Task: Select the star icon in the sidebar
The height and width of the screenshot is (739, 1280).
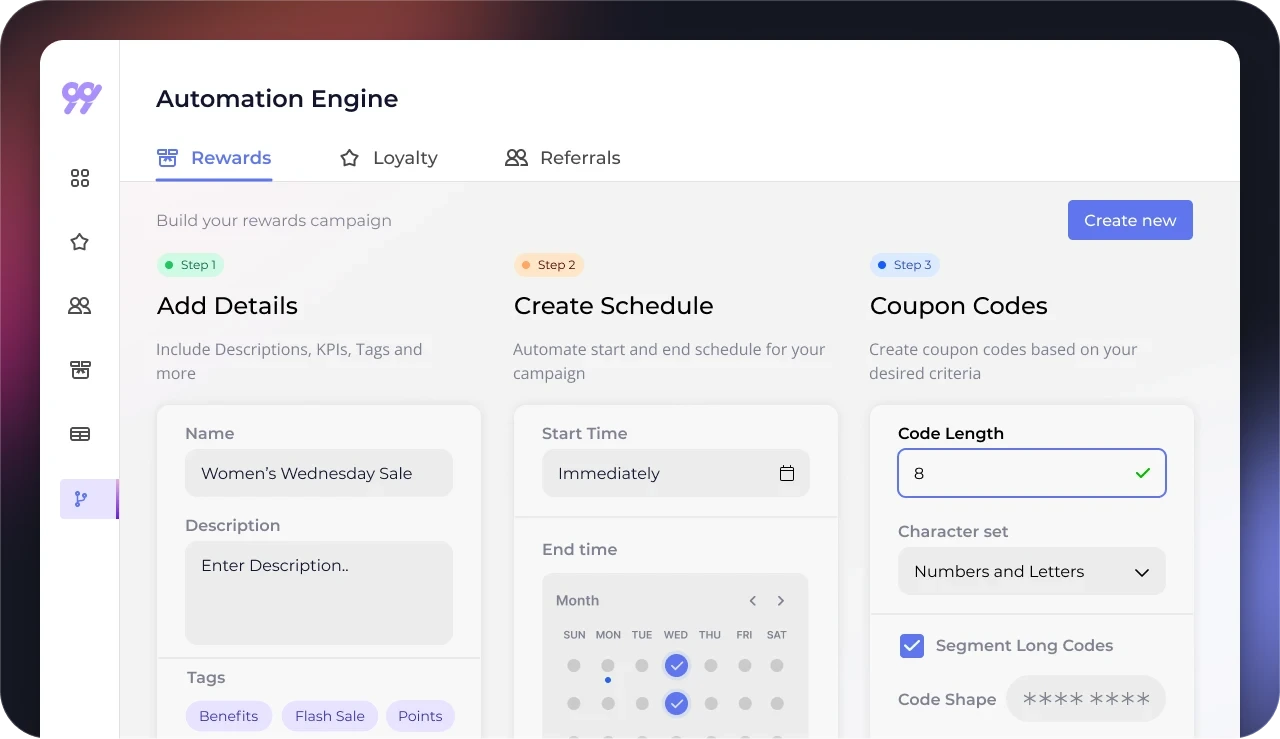Action: pyautogui.click(x=80, y=242)
